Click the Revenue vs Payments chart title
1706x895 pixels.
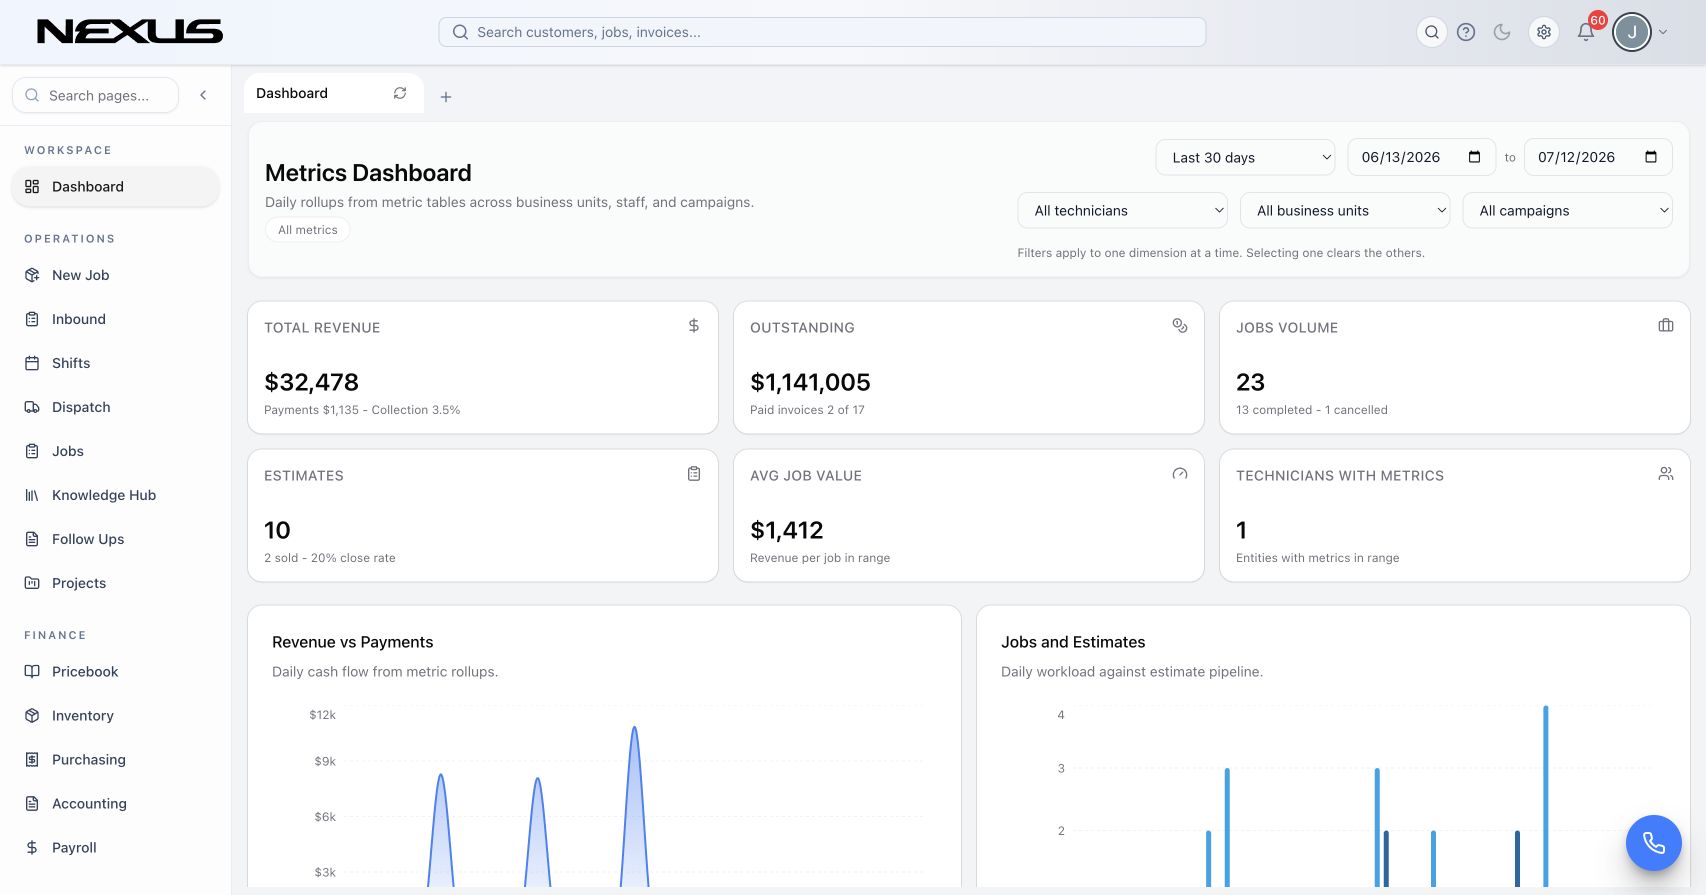click(x=353, y=642)
